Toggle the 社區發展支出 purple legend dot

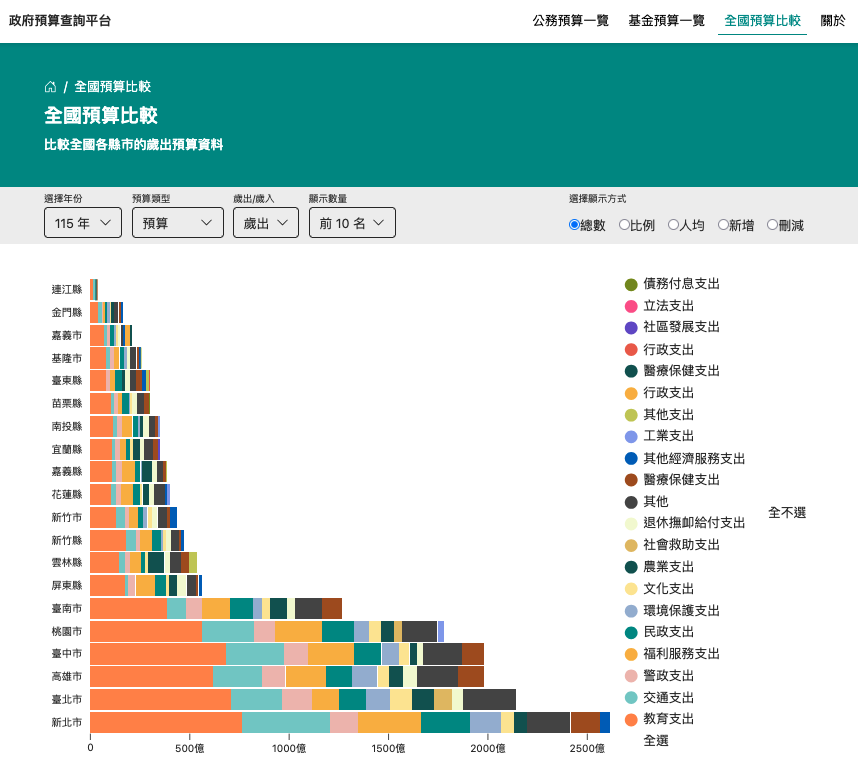(631, 327)
